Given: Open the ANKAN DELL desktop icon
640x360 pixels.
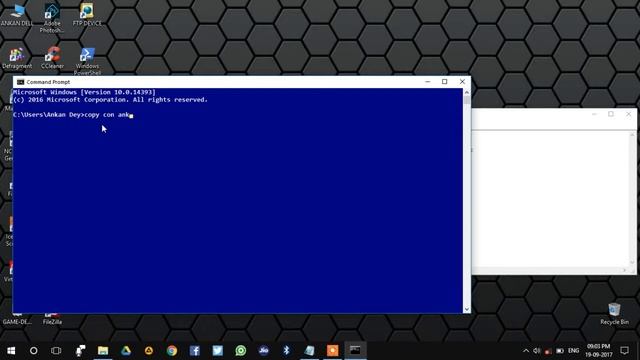Looking at the screenshot, I should coord(17,15).
